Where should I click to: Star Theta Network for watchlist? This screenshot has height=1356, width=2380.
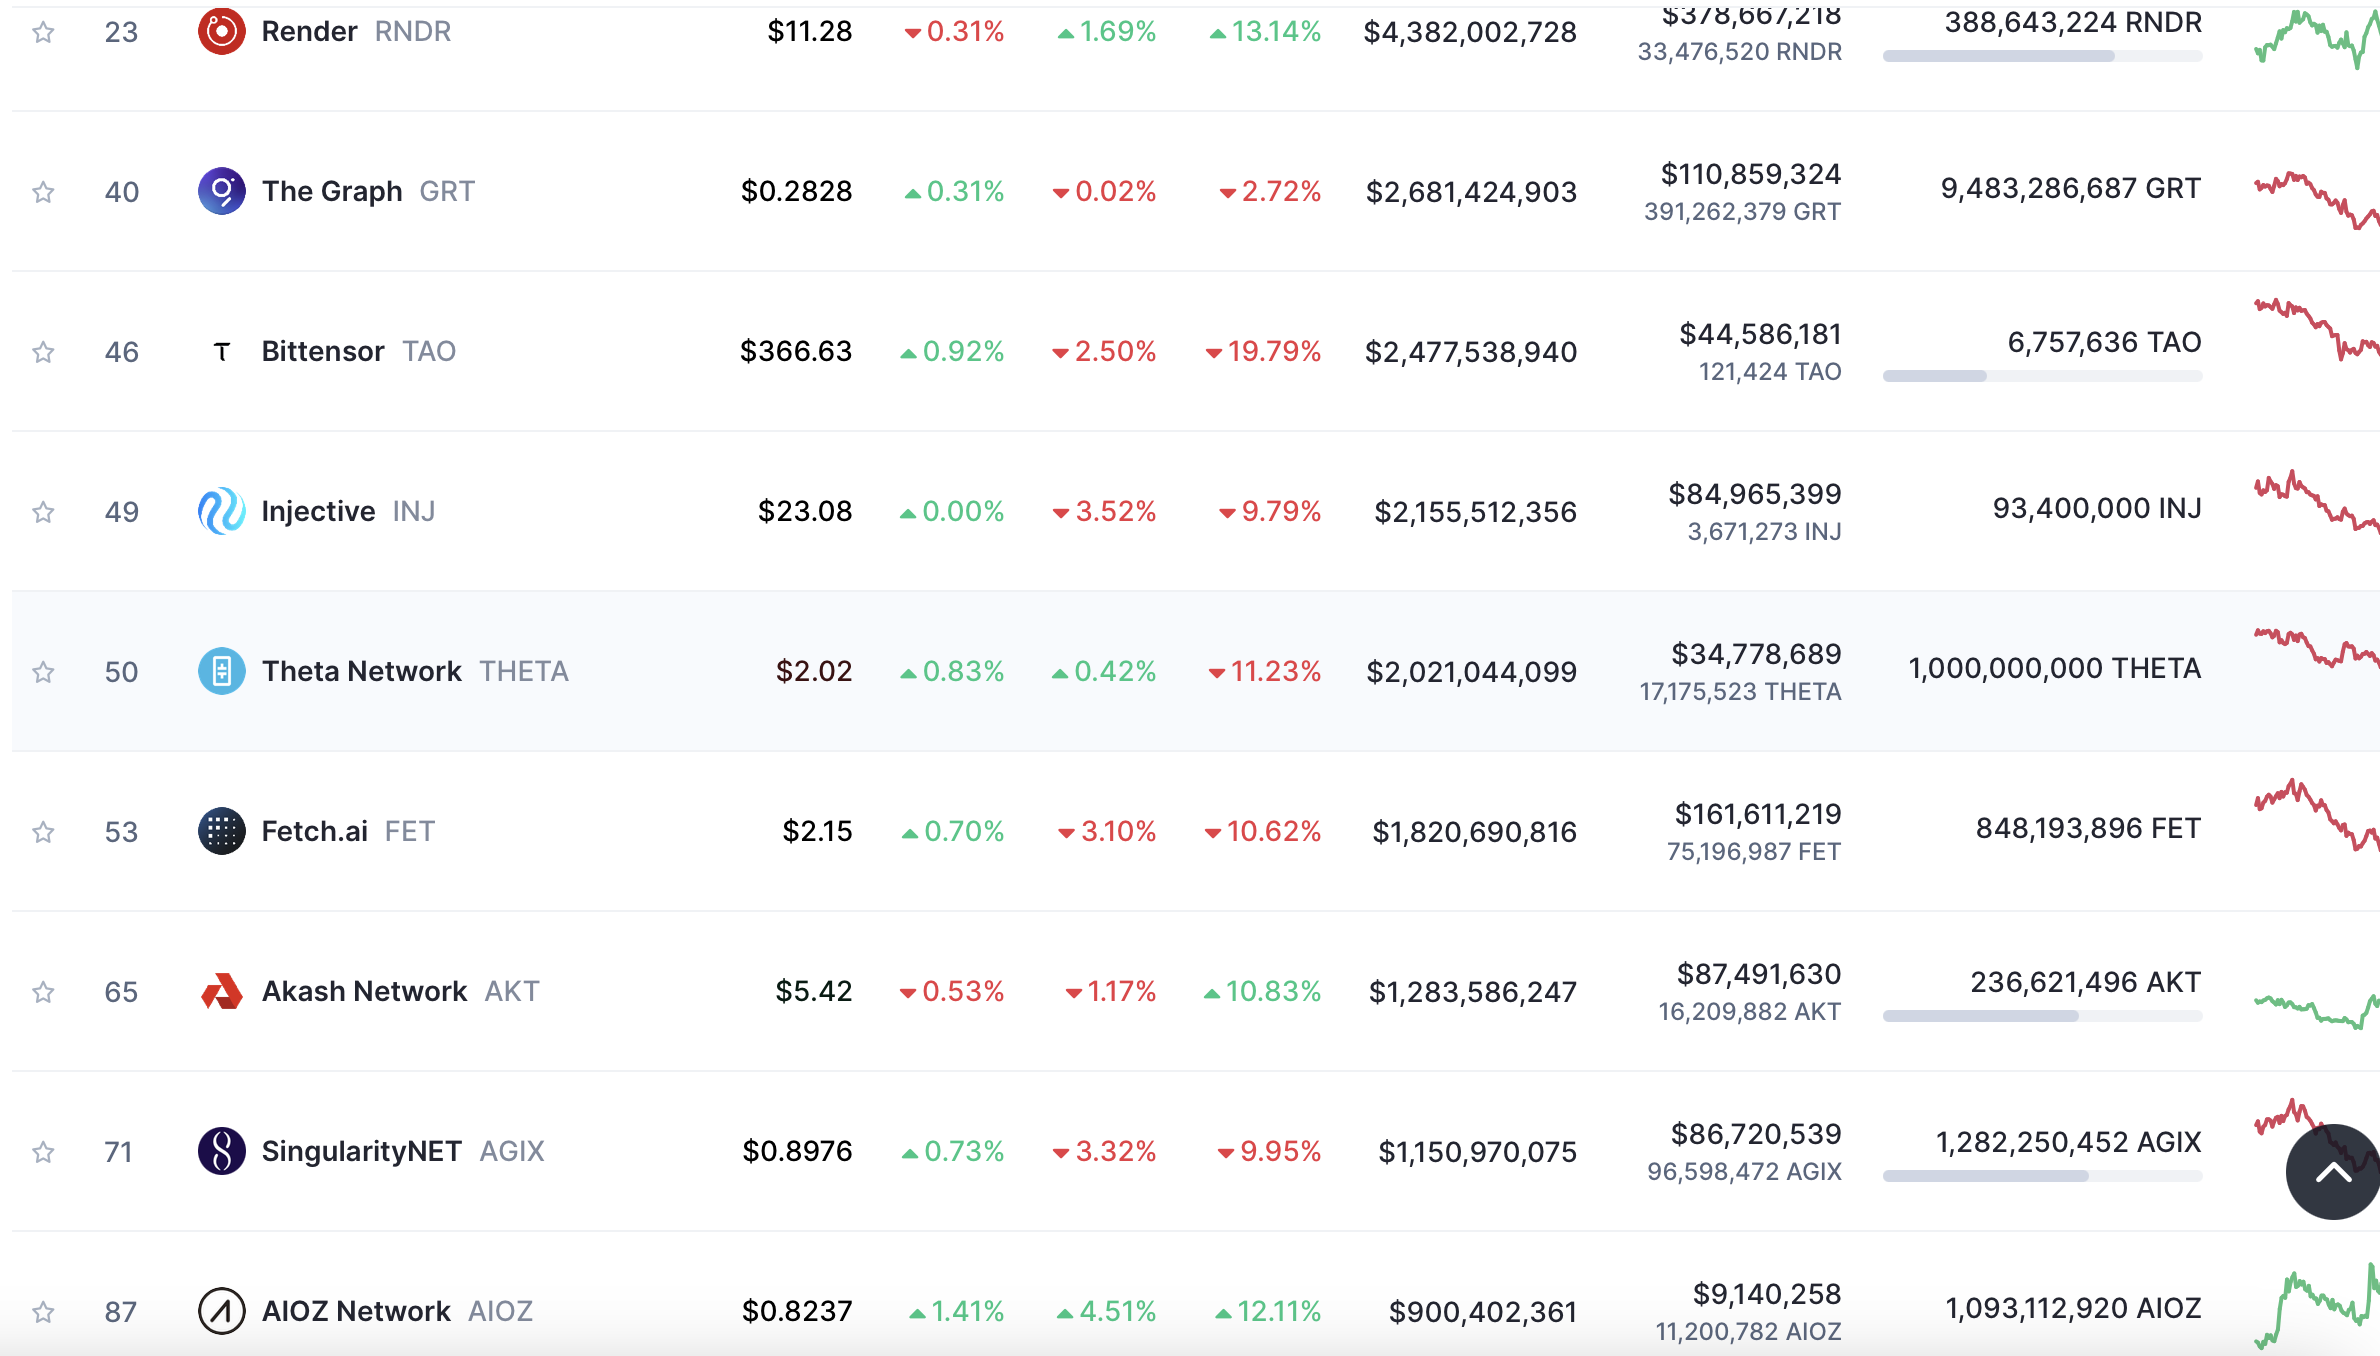point(43,672)
